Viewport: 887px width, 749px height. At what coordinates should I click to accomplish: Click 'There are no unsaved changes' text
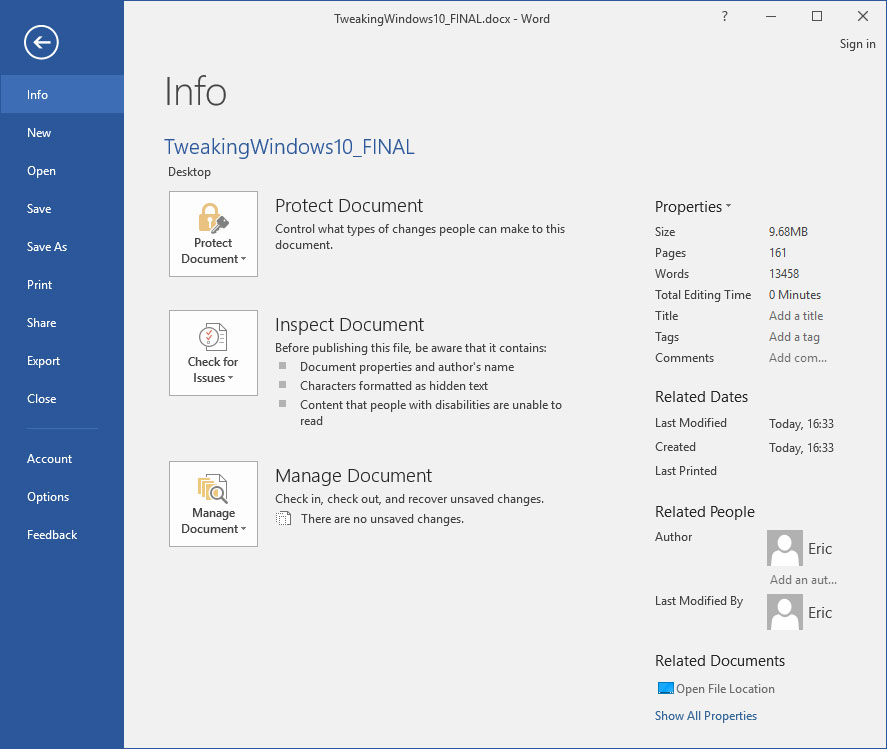click(382, 519)
